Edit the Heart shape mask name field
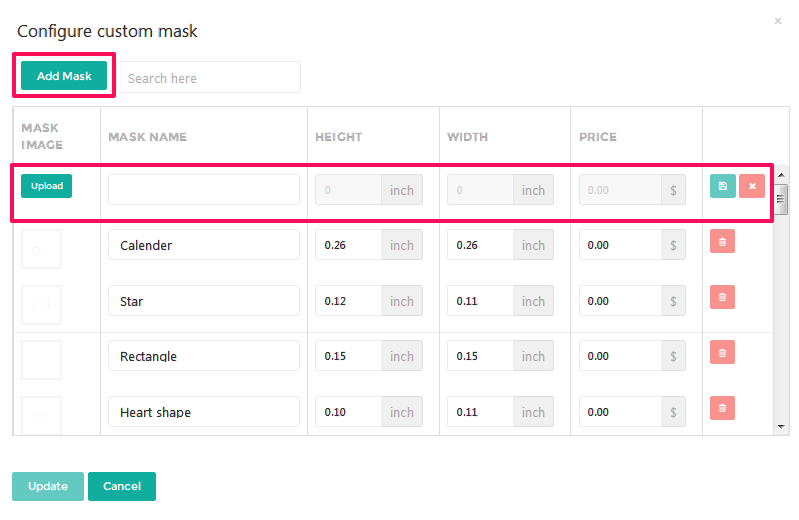799x520 pixels. (x=204, y=412)
